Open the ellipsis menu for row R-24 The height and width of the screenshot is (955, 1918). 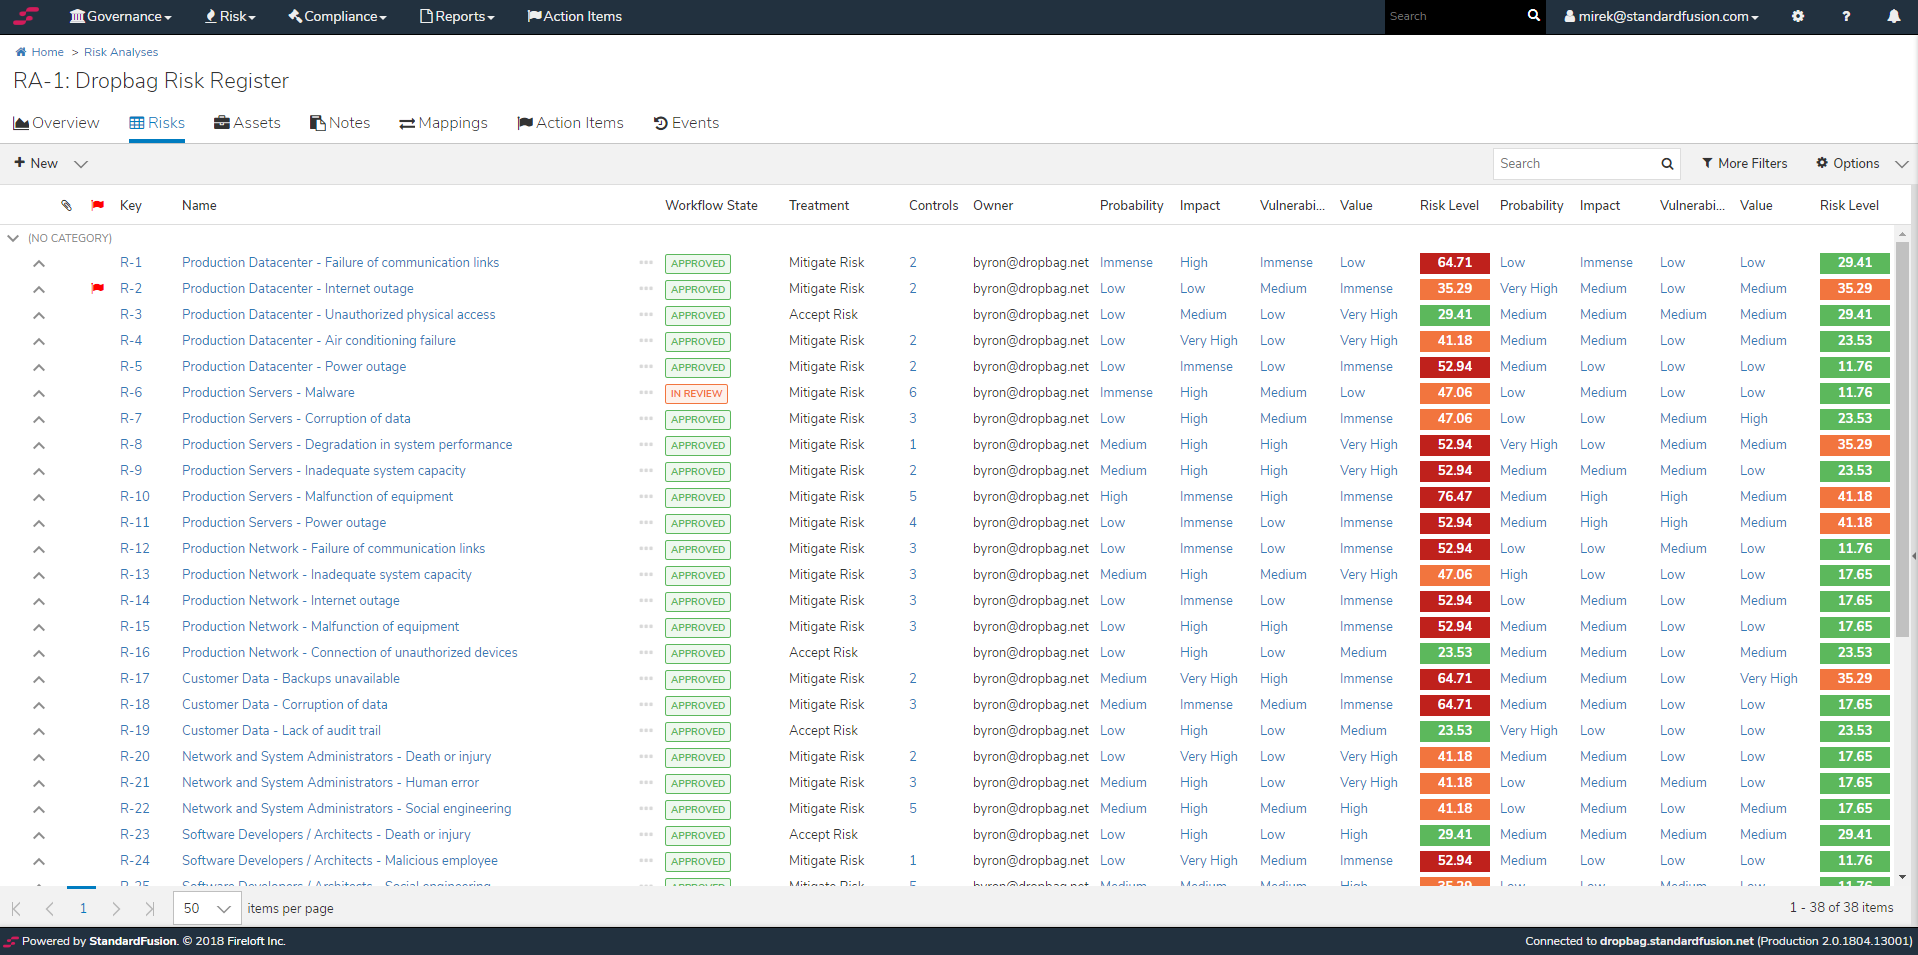tap(646, 860)
